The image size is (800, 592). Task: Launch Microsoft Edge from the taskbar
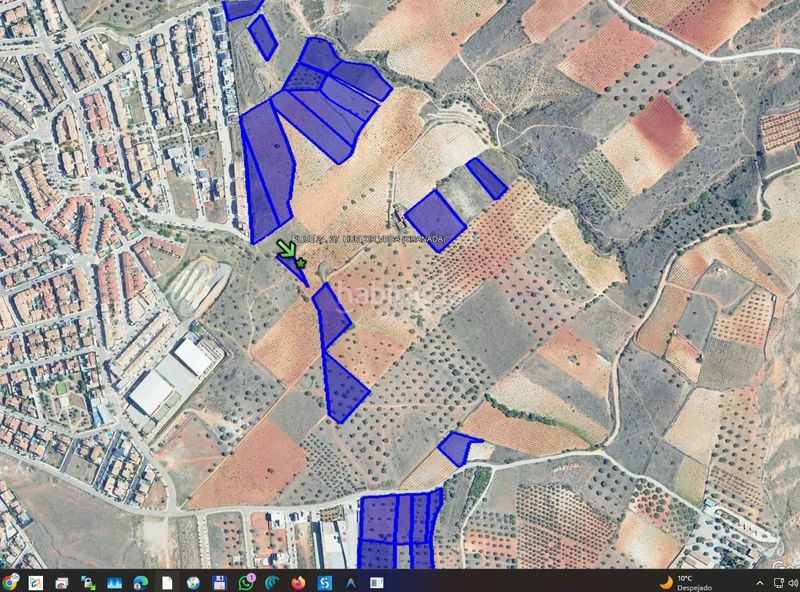tap(140, 582)
